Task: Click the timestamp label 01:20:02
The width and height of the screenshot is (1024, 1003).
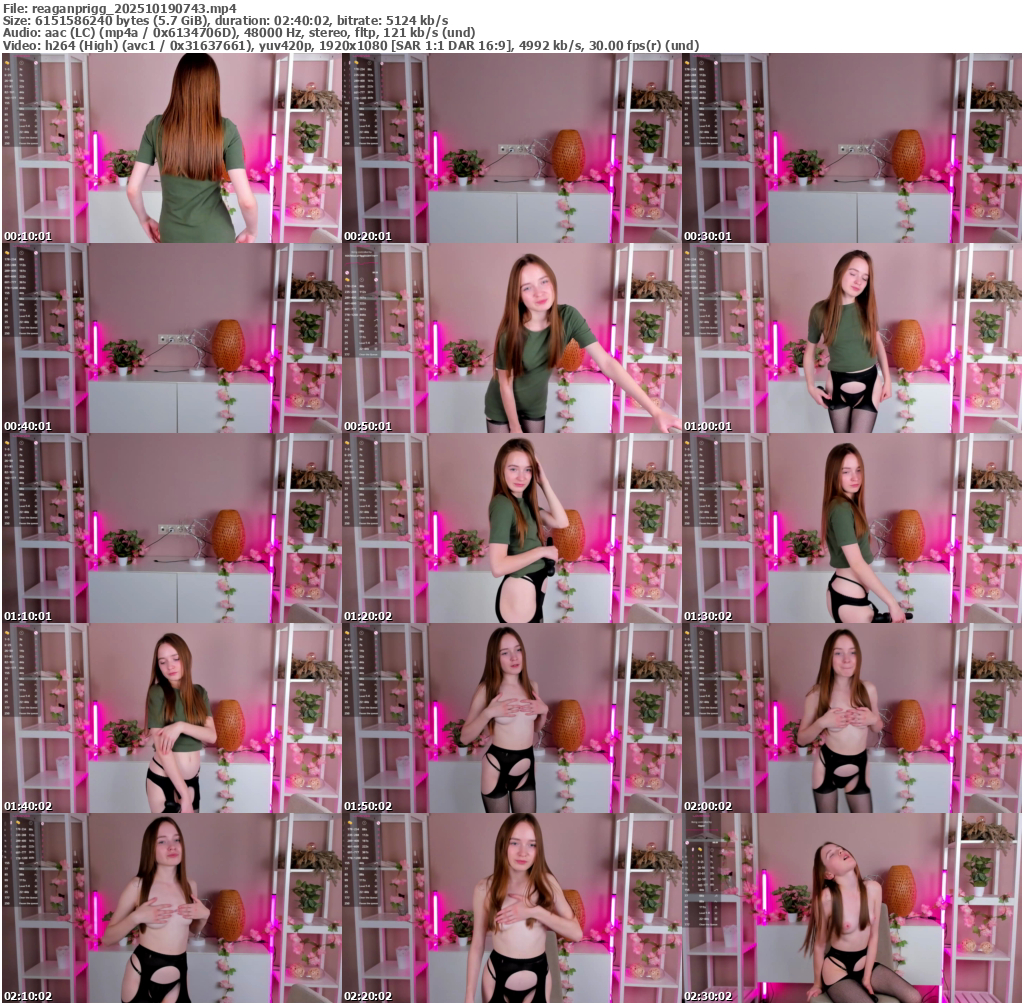Action: (x=368, y=616)
